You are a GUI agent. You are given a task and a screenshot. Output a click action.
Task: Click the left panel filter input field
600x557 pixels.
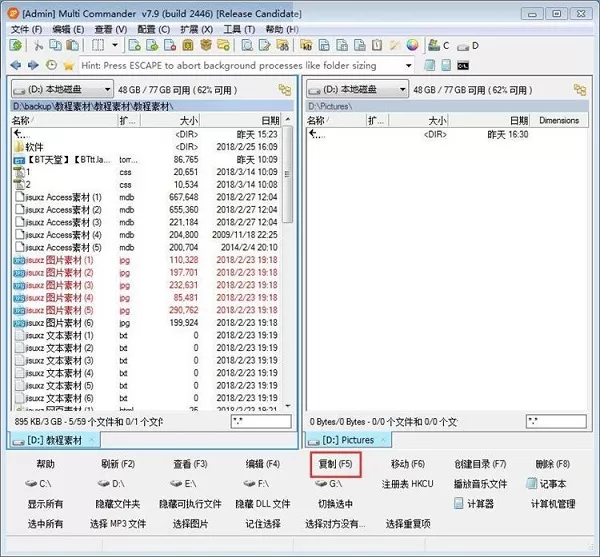click(261, 422)
